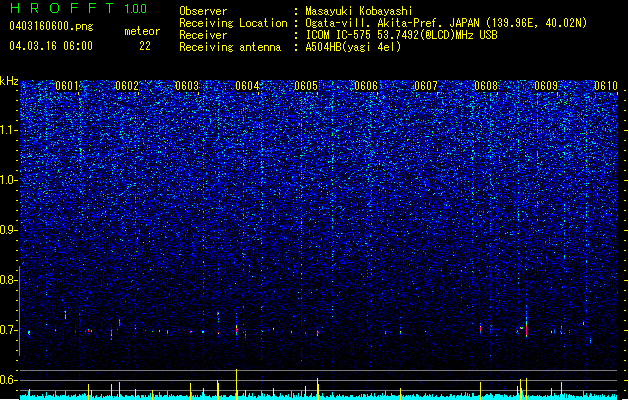Click receiver value ICOM IC-575 53.7492 MHz USB
629x400 pixels.
401,35
